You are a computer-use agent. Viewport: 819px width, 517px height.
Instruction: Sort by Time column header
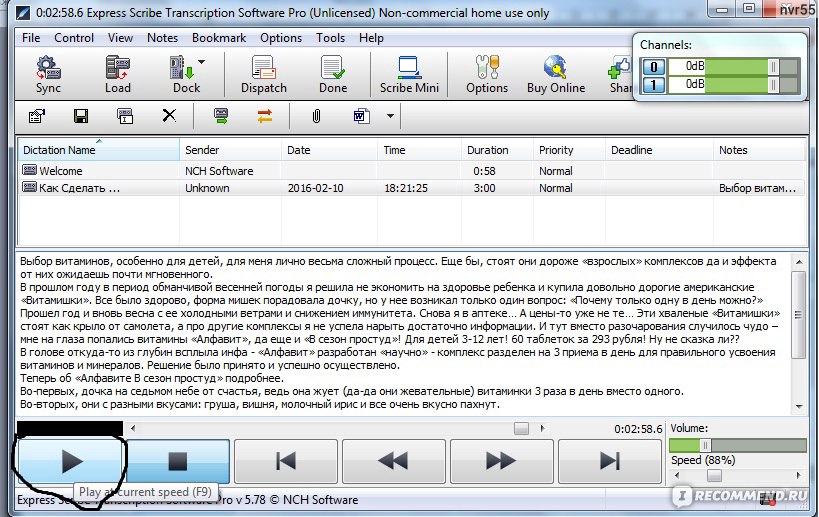click(x=419, y=150)
